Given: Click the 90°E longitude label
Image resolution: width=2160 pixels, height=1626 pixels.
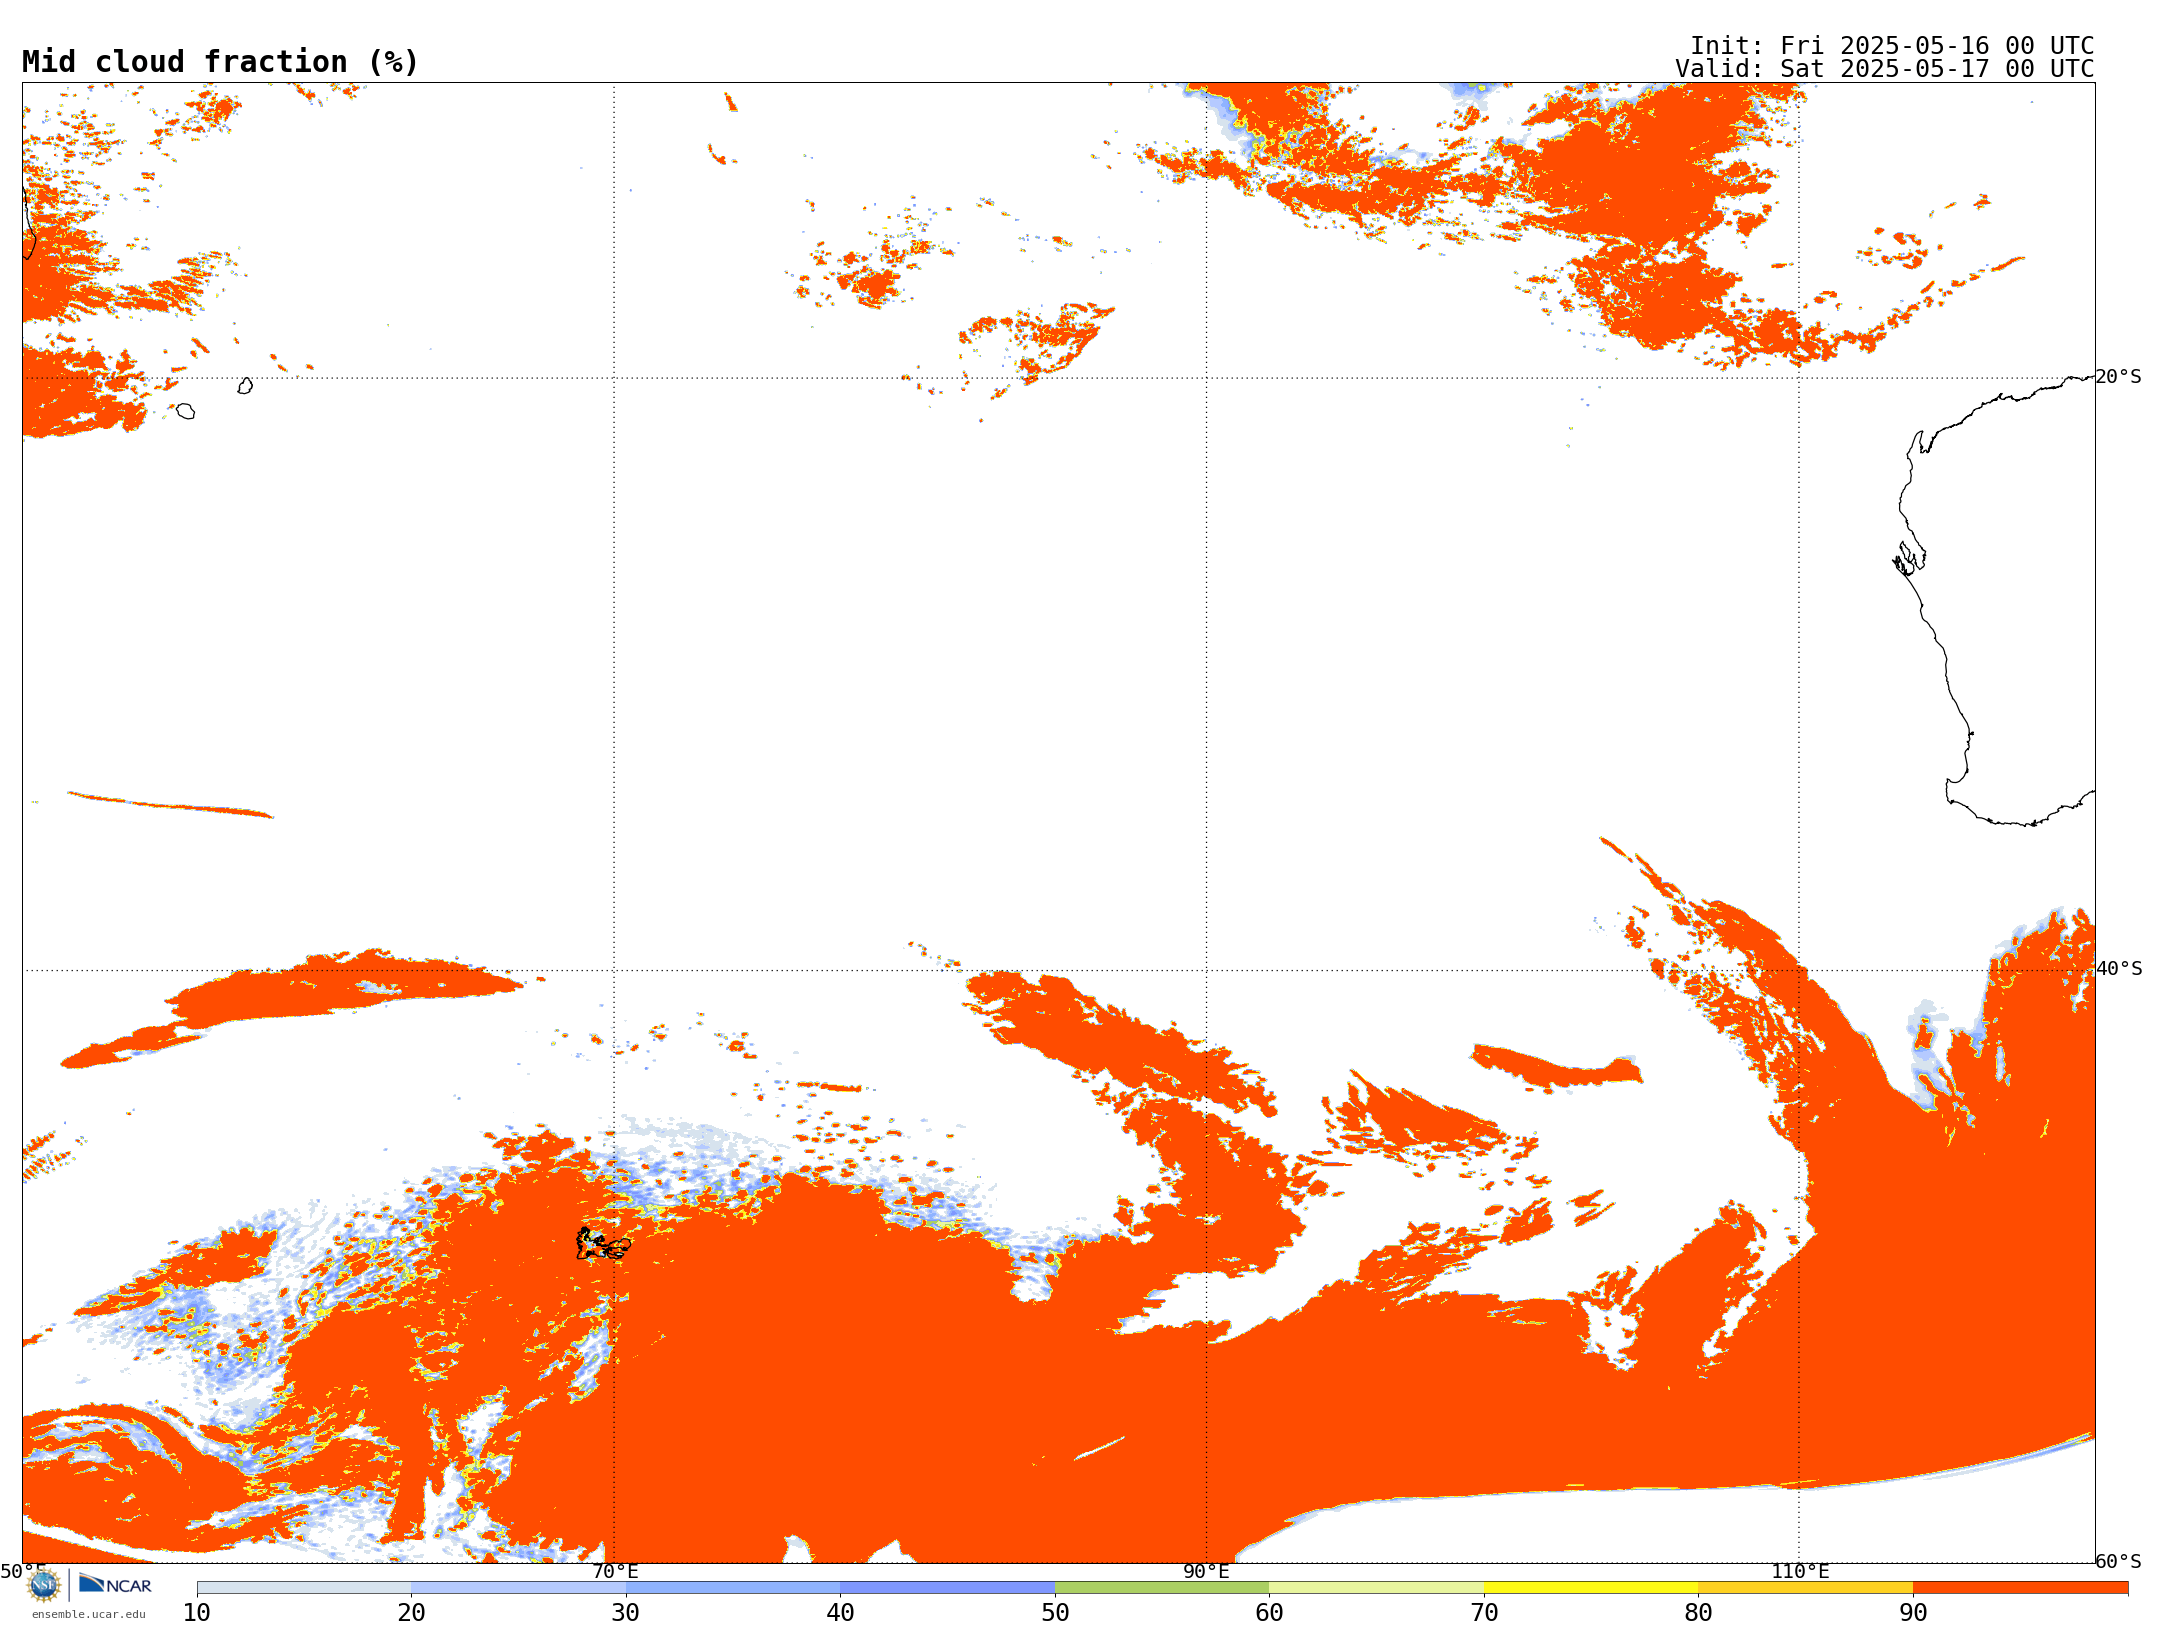Looking at the screenshot, I should [x=1206, y=1572].
